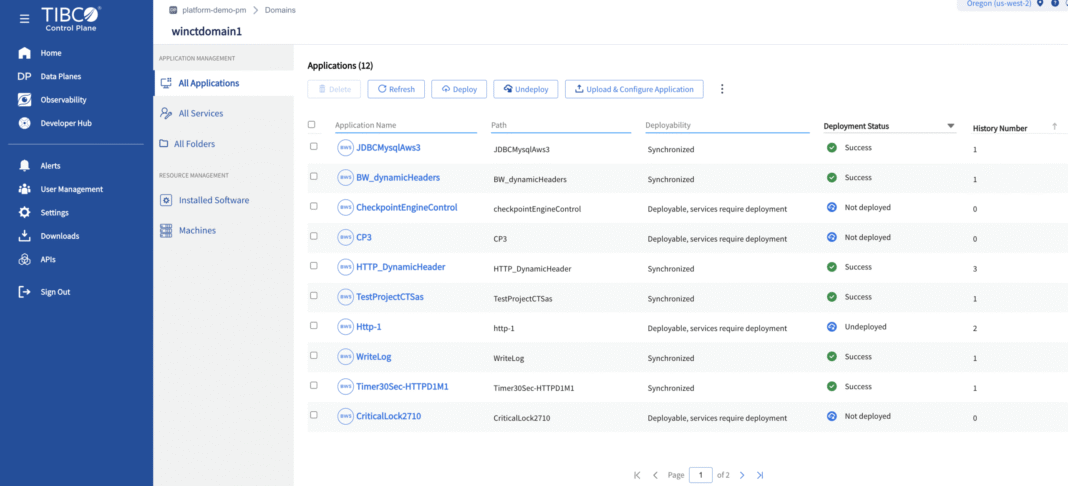Image resolution: width=1068 pixels, height=486 pixels.
Task: Open the TestProjectCTSas application link
Action: click(x=390, y=297)
